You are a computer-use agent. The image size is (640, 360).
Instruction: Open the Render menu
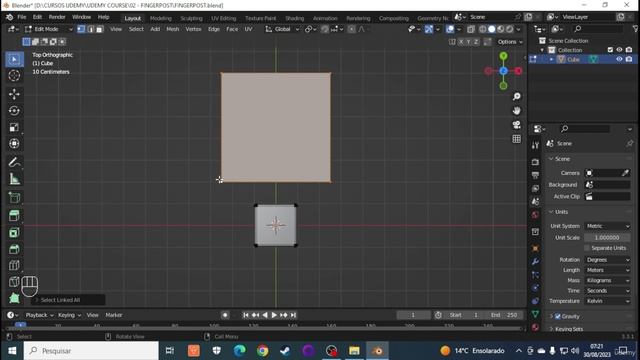click(57, 17)
